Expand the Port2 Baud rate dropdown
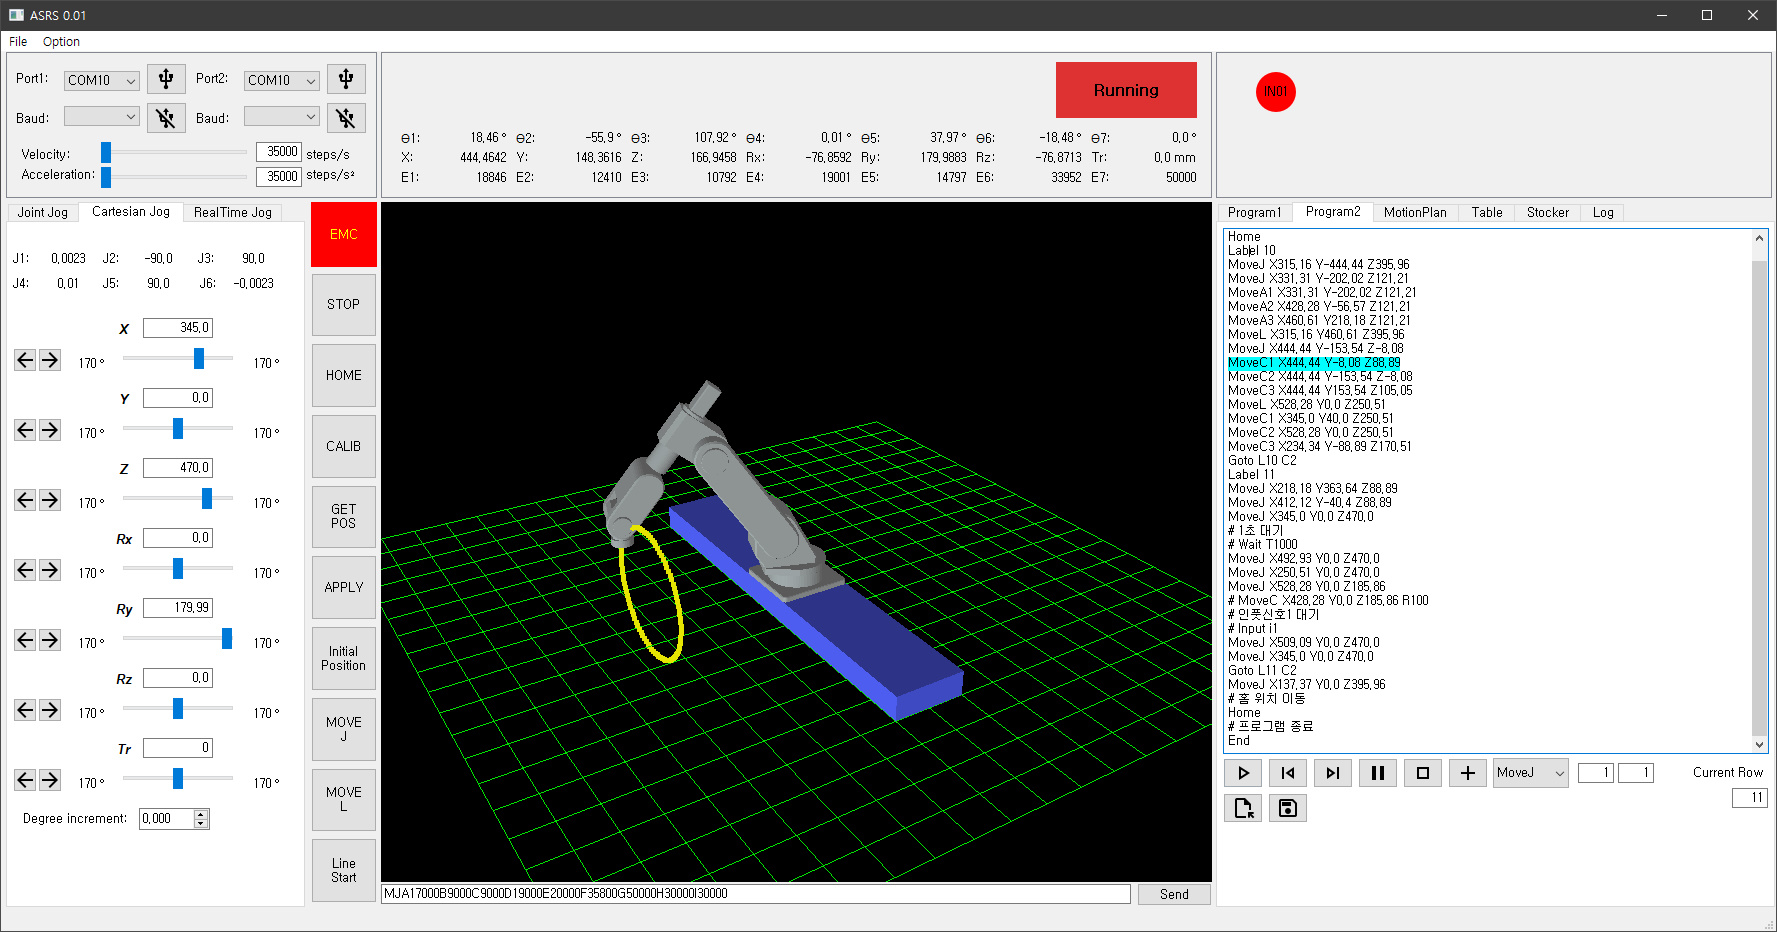The width and height of the screenshot is (1777, 932). coord(282,117)
